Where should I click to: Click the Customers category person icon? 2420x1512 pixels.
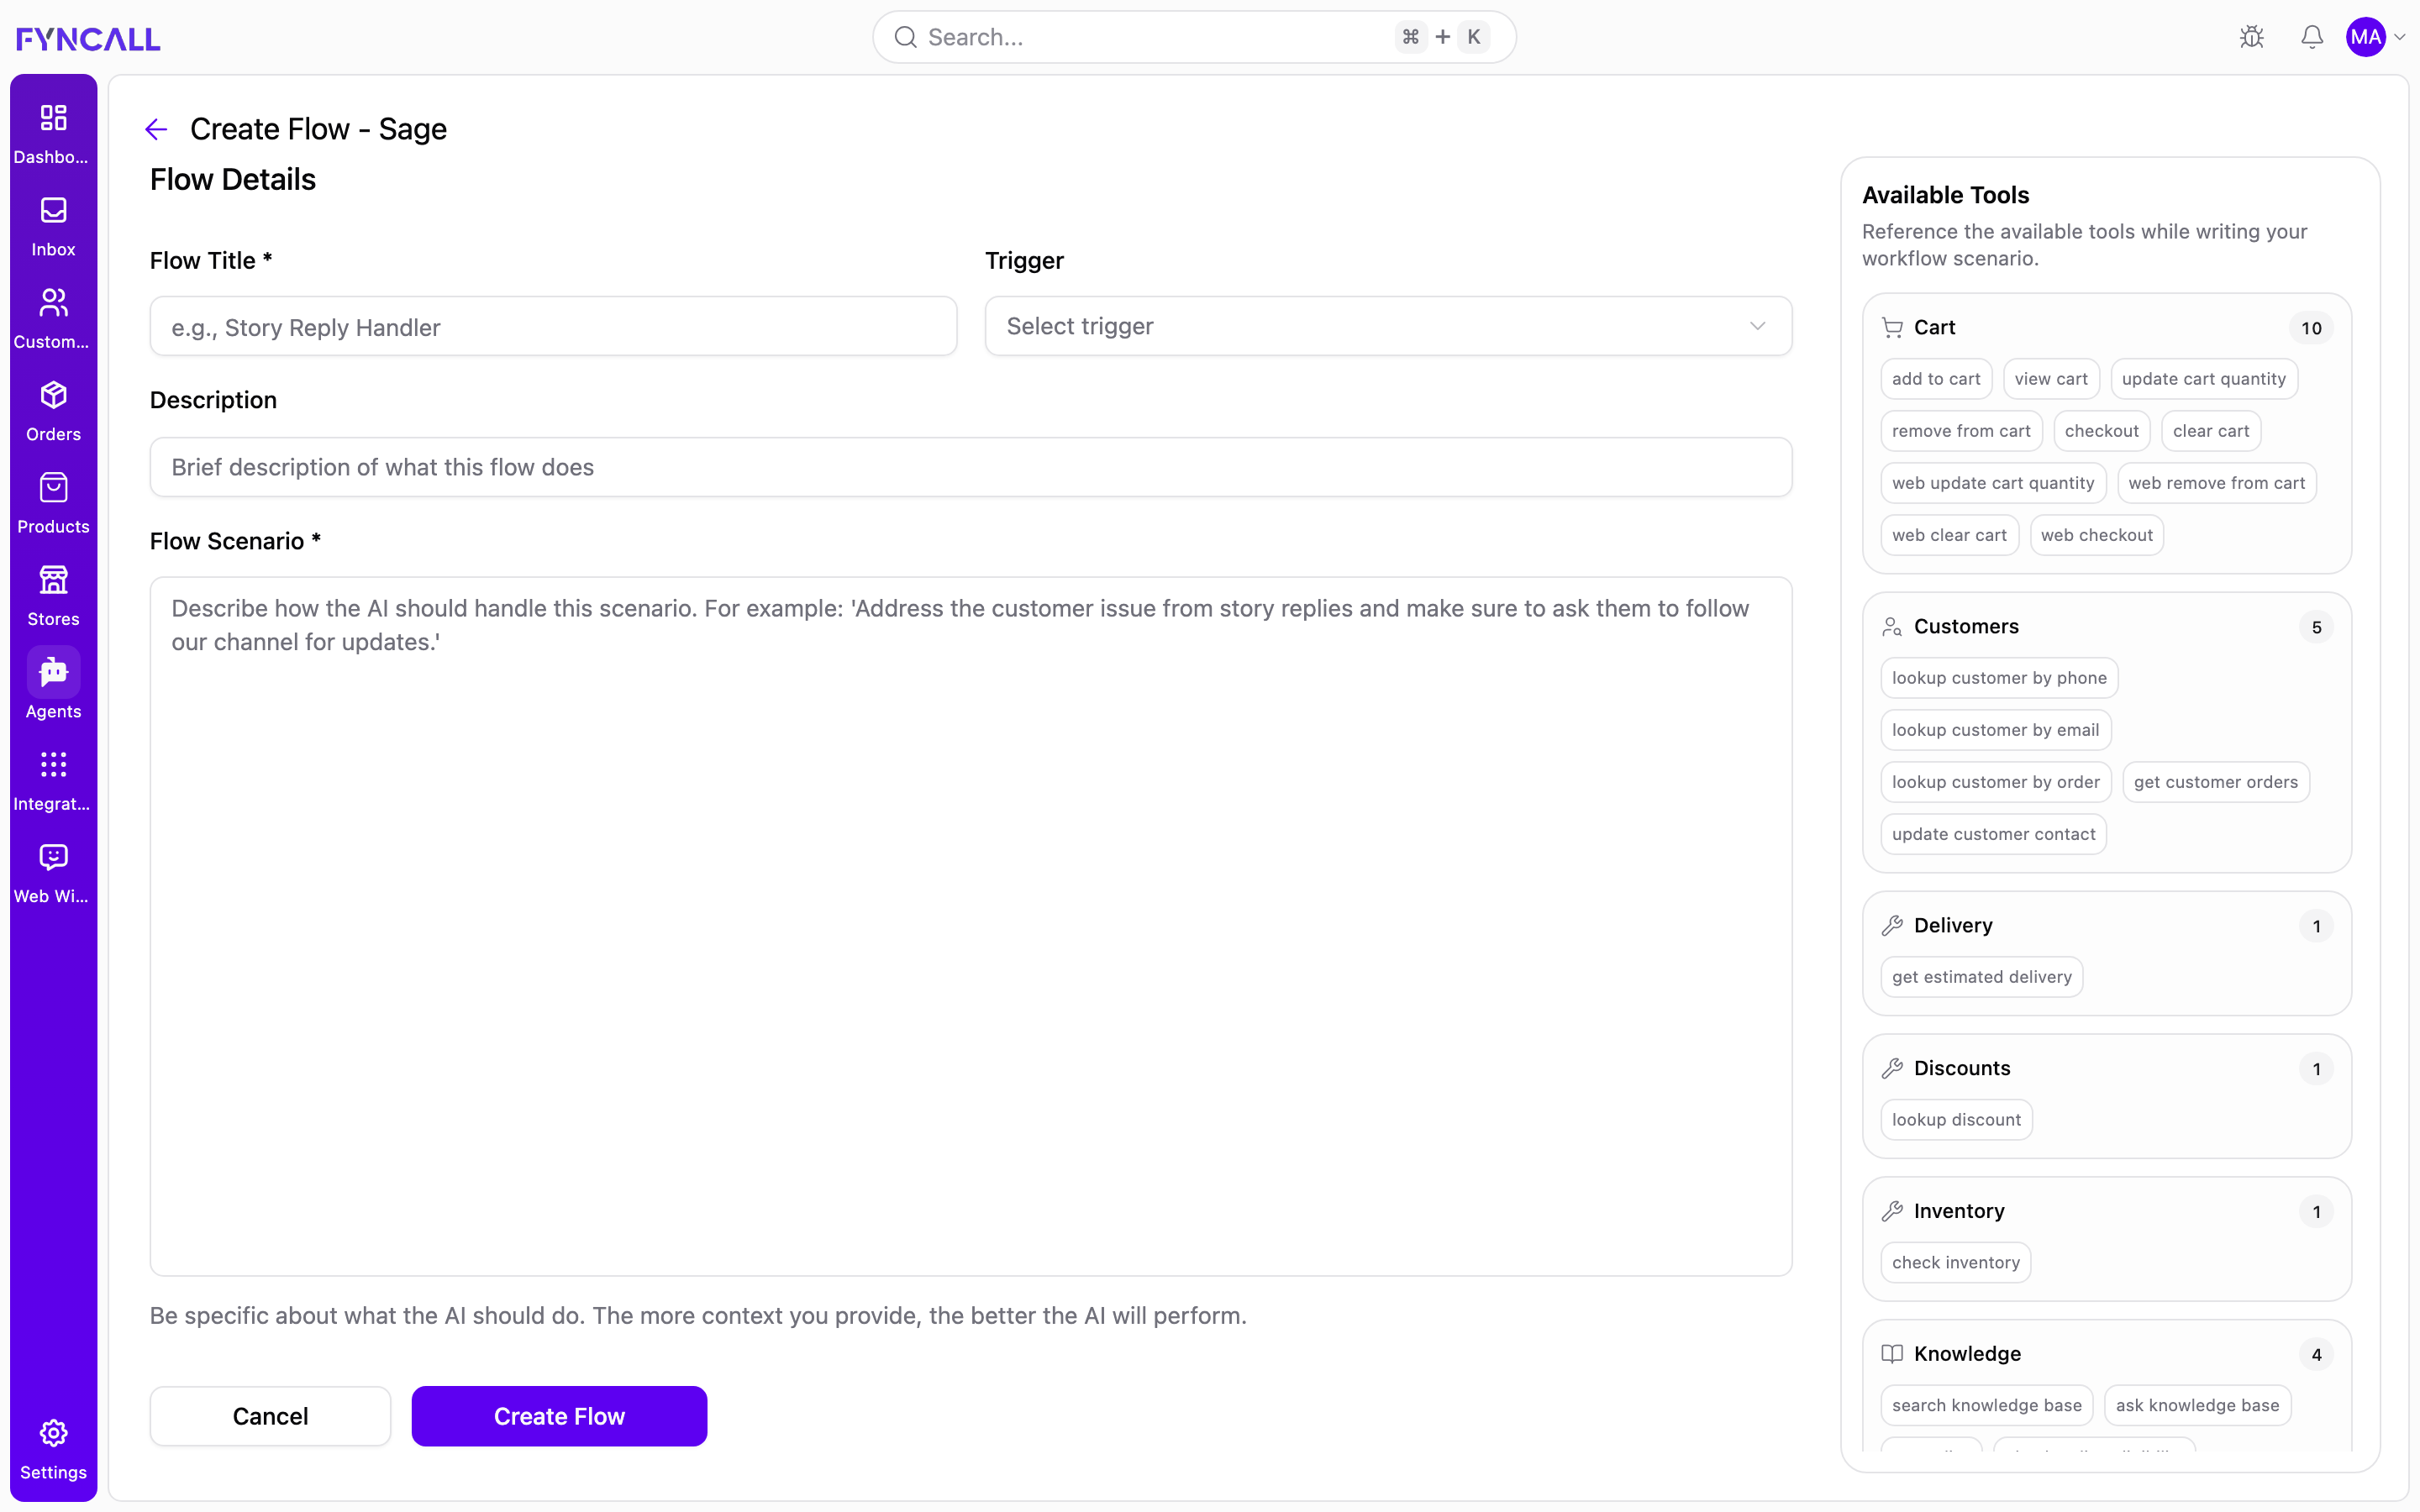[1892, 627]
